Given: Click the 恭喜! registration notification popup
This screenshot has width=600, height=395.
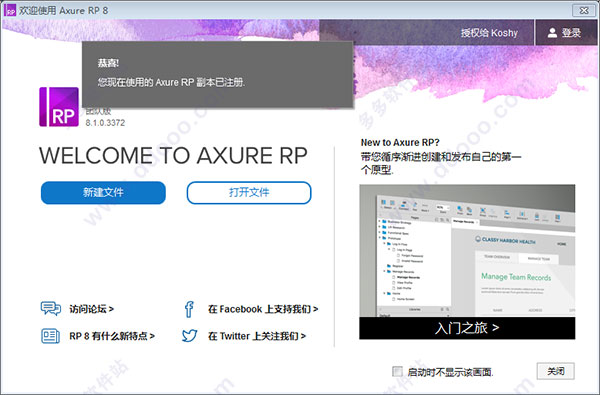Looking at the screenshot, I should [217, 75].
